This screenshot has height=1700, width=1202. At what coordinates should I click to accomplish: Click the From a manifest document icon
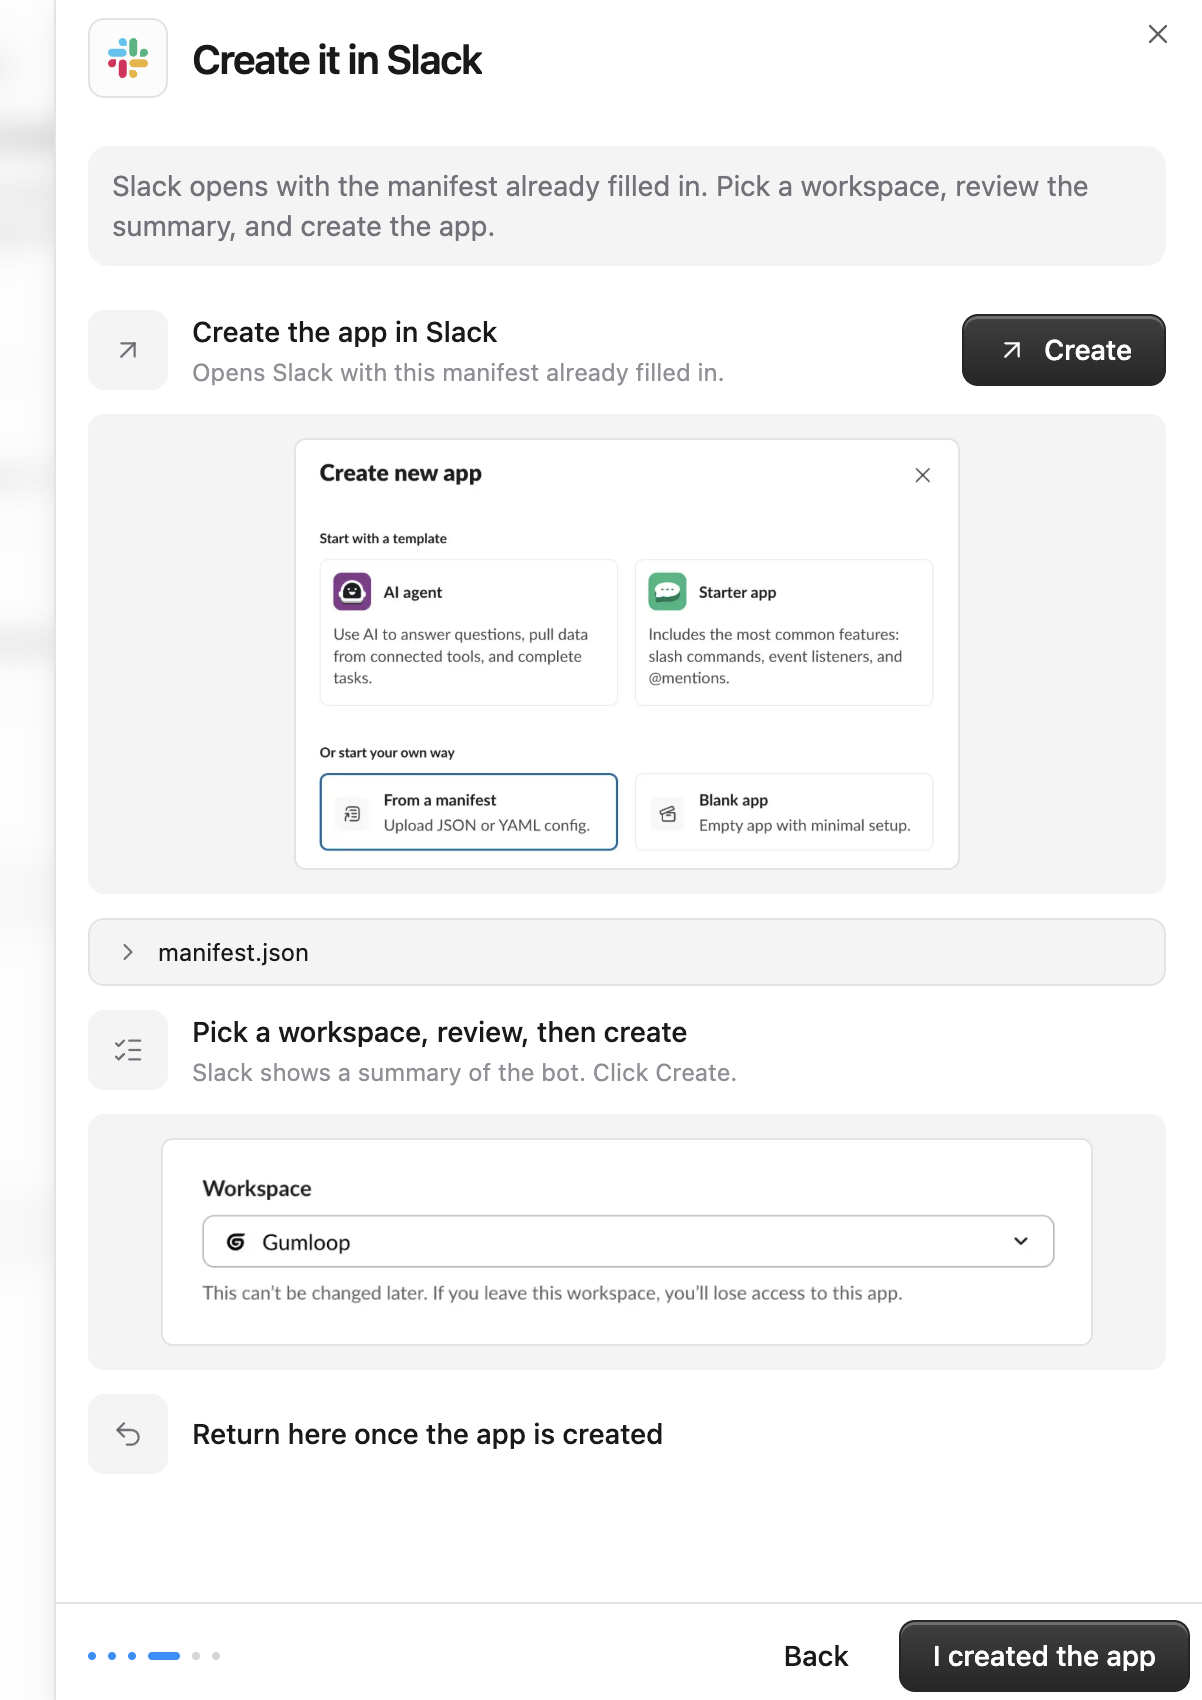(x=352, y=813)
